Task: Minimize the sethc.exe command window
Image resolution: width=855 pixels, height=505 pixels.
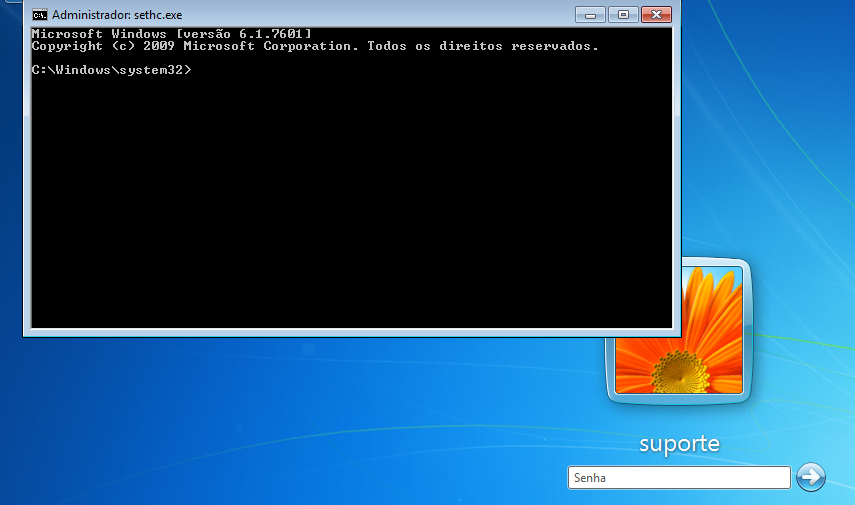Action: click(x=590, y=15)
